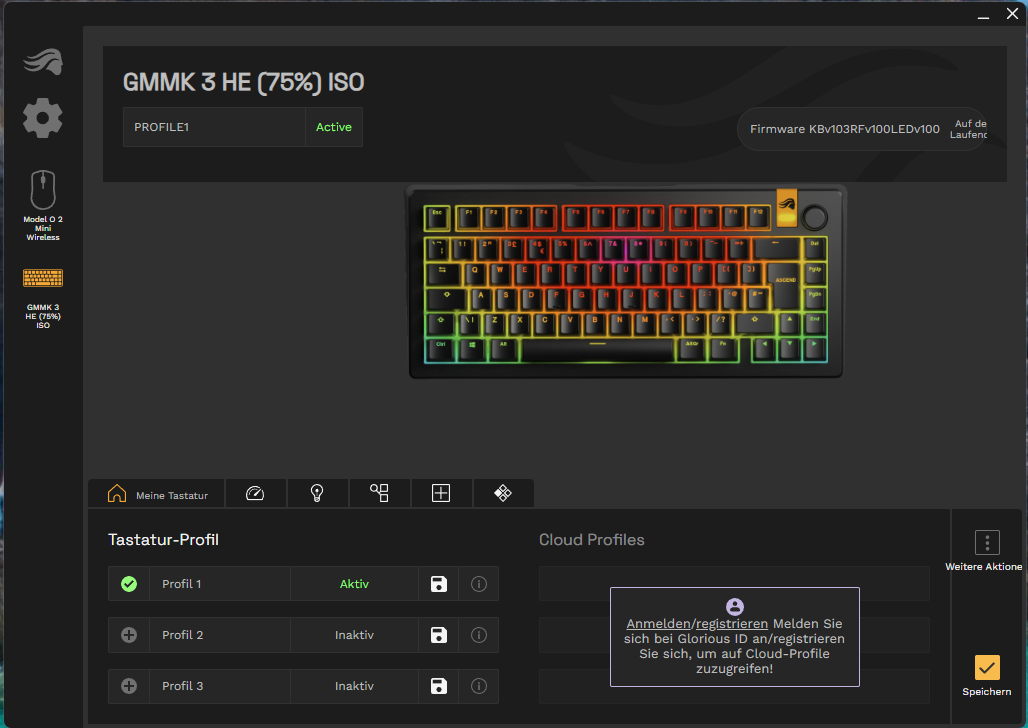Click the Glorious logo at top left

[x=43, y=62]
